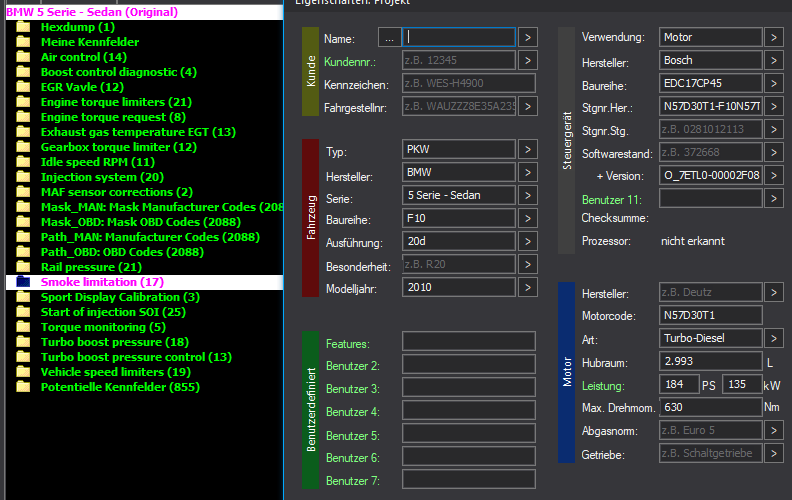Viewport: 792px width, 500px height.
Task: Click the Max. Drehmom. 630 field
Action: (711, 407)
